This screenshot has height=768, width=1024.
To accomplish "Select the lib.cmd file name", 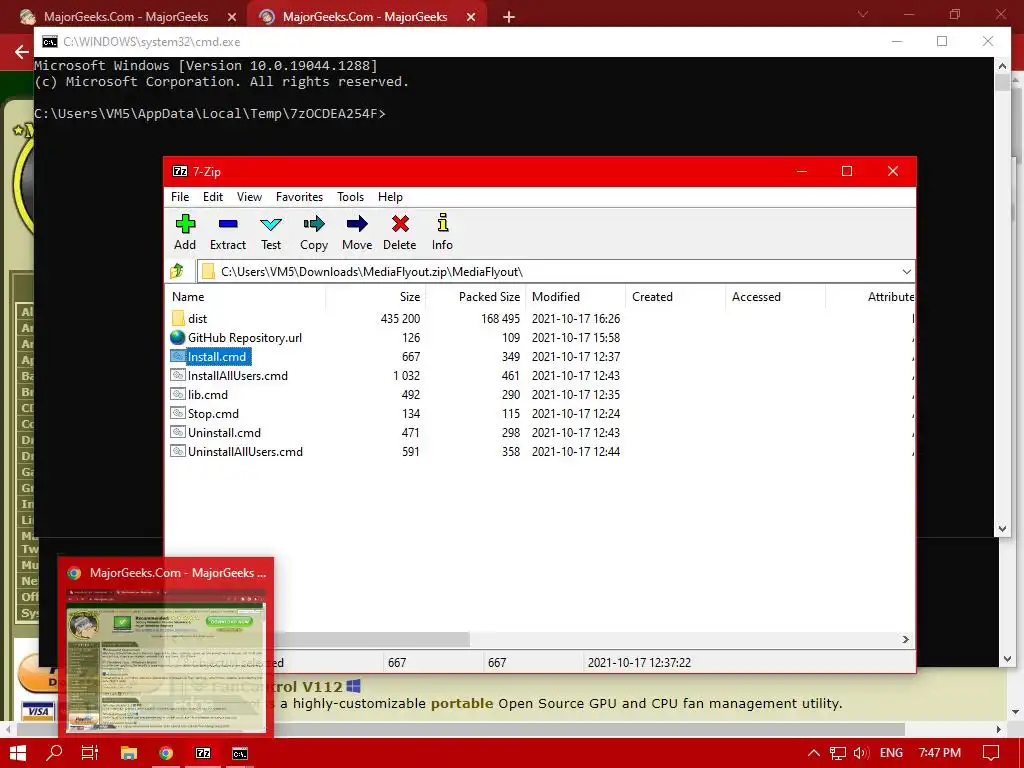I will point(208,394).
